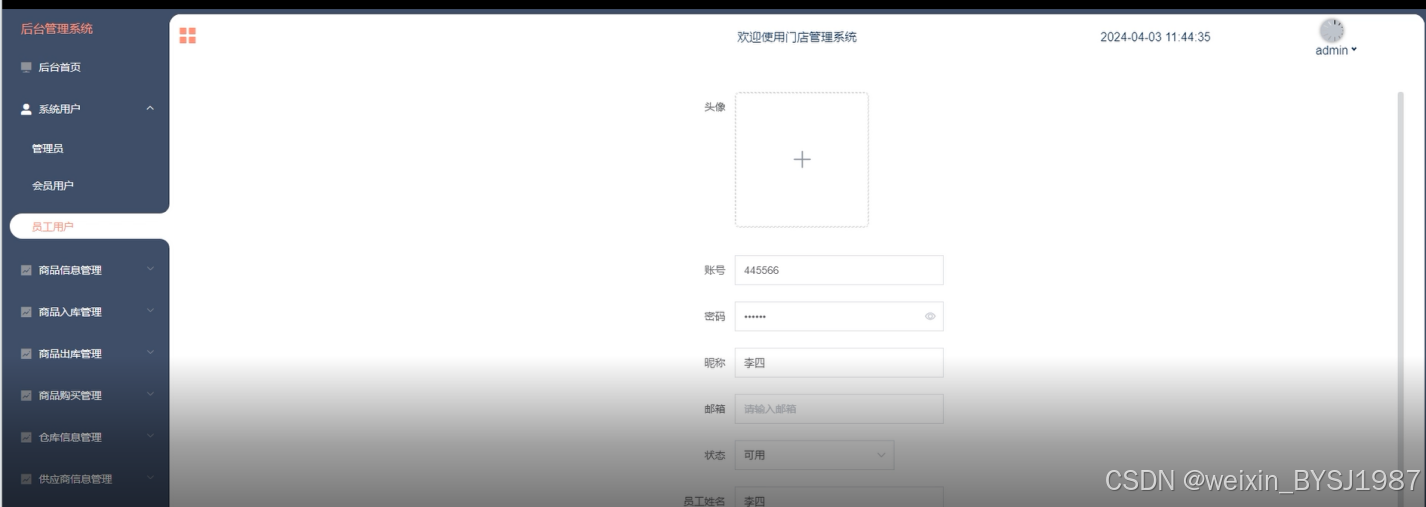
Task: Click the 后台首页 monitor icon
Action: [x=26, y=67]
